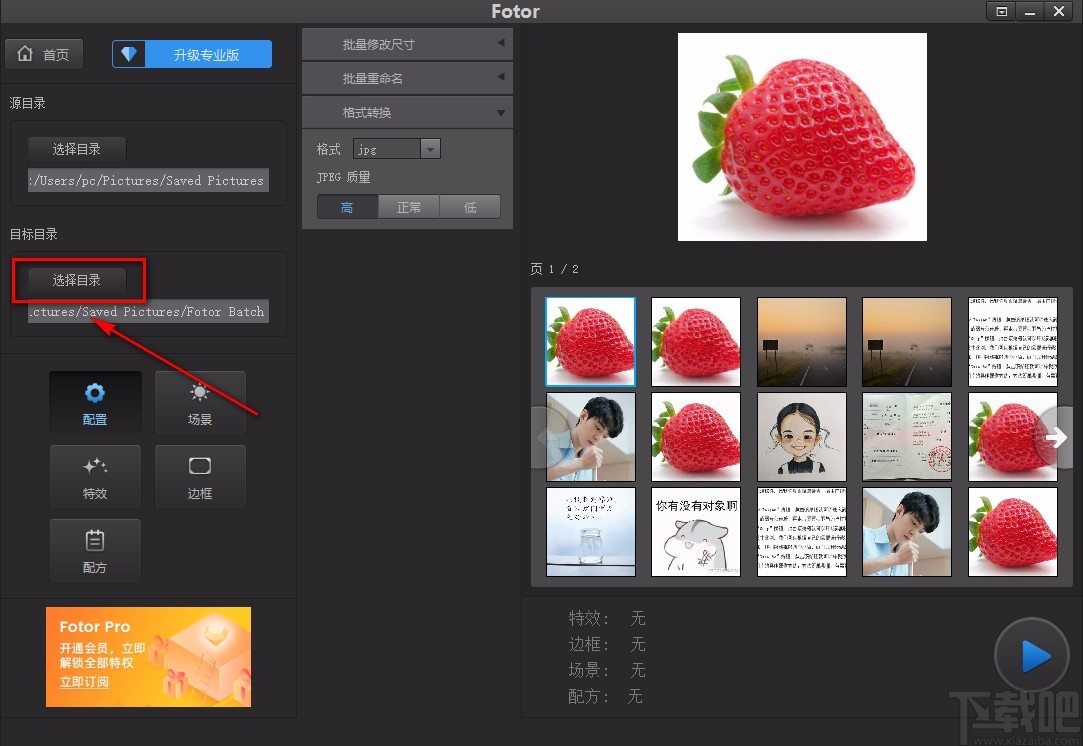Select the first strawberry thumbnail, top row
1083x746 pixels.
coord(591,342)
